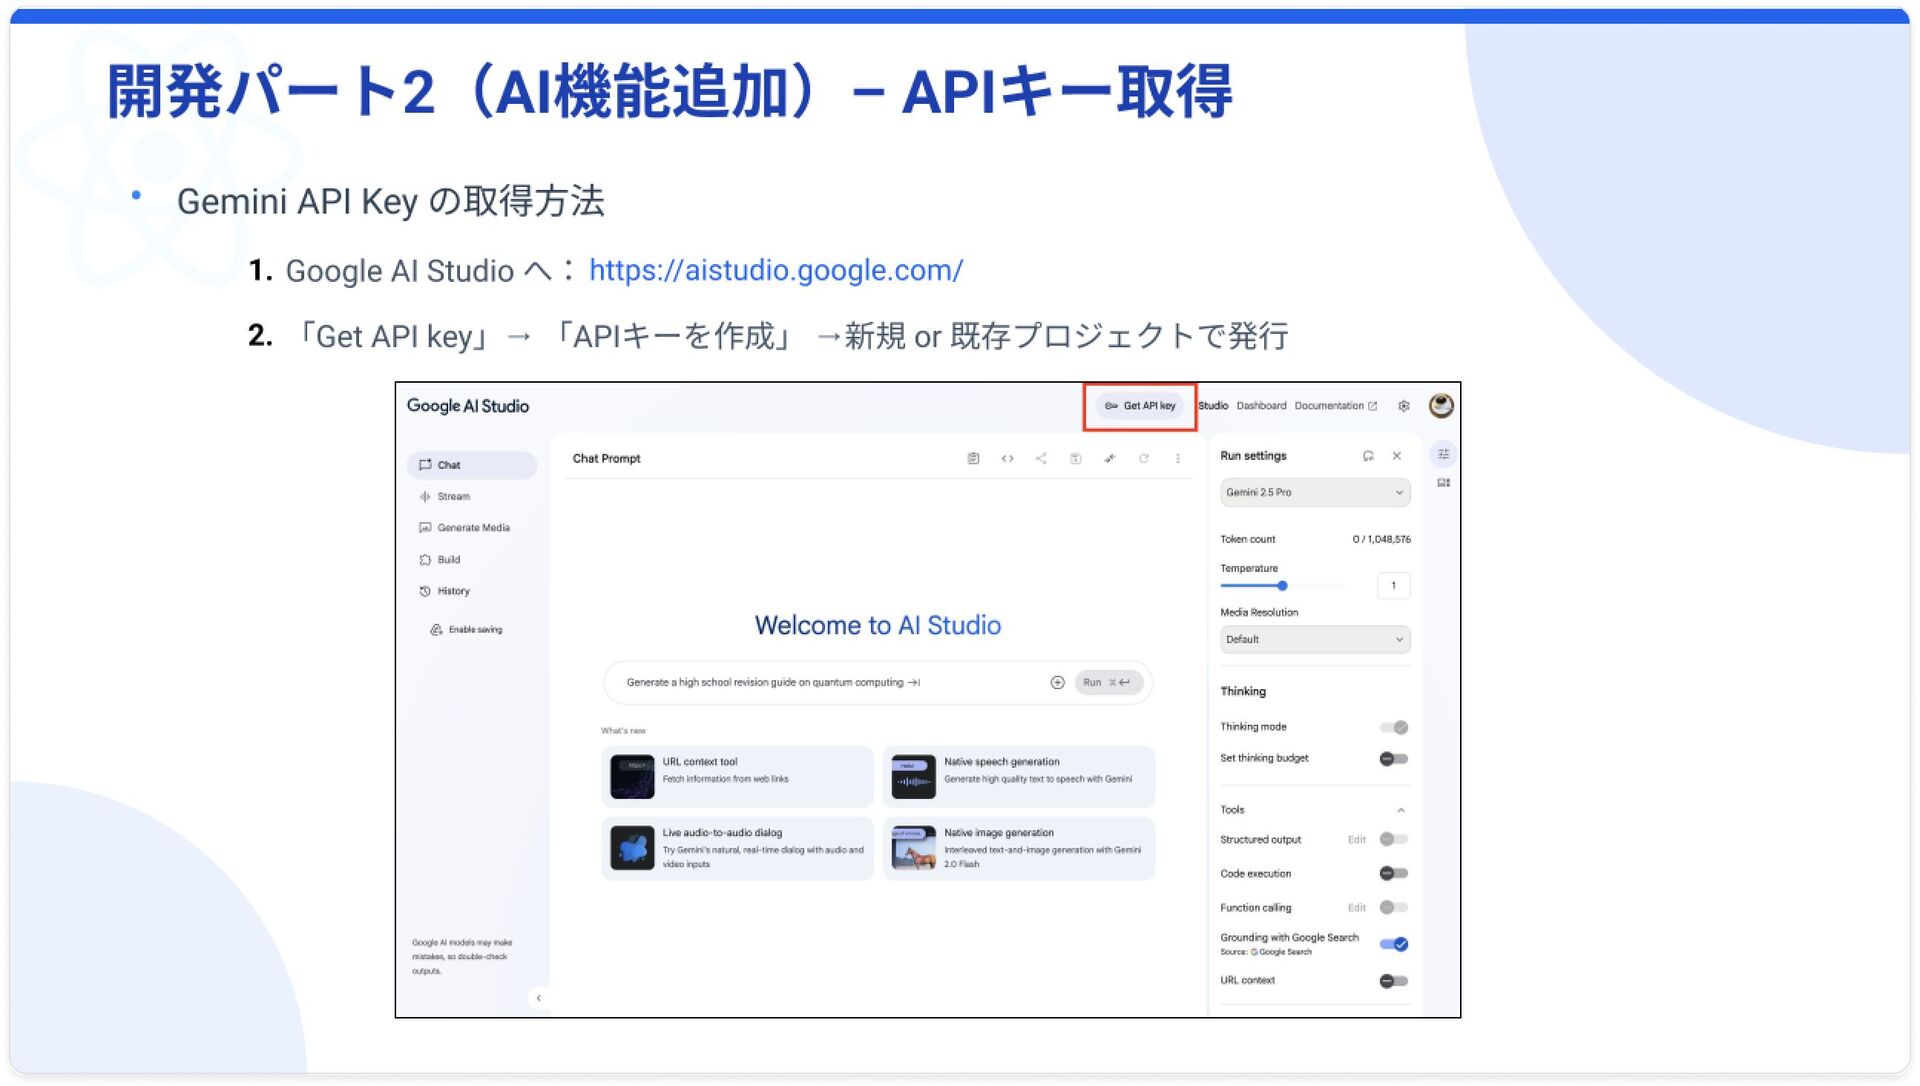The width and height of the screenshot is (1920, 1086).
Task: Open Build in the left sidebar
Action: click(472, 560)
